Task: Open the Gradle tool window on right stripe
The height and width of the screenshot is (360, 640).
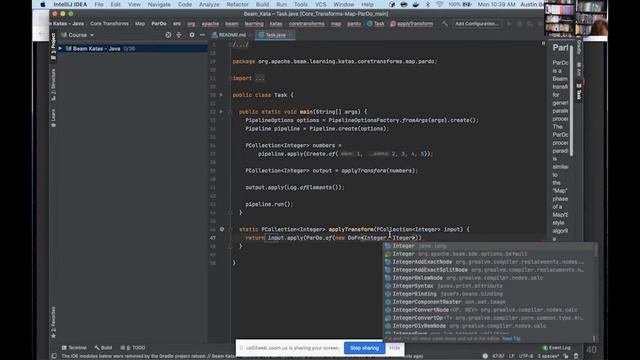Action: pyautogui.click(x=578, y=47)
